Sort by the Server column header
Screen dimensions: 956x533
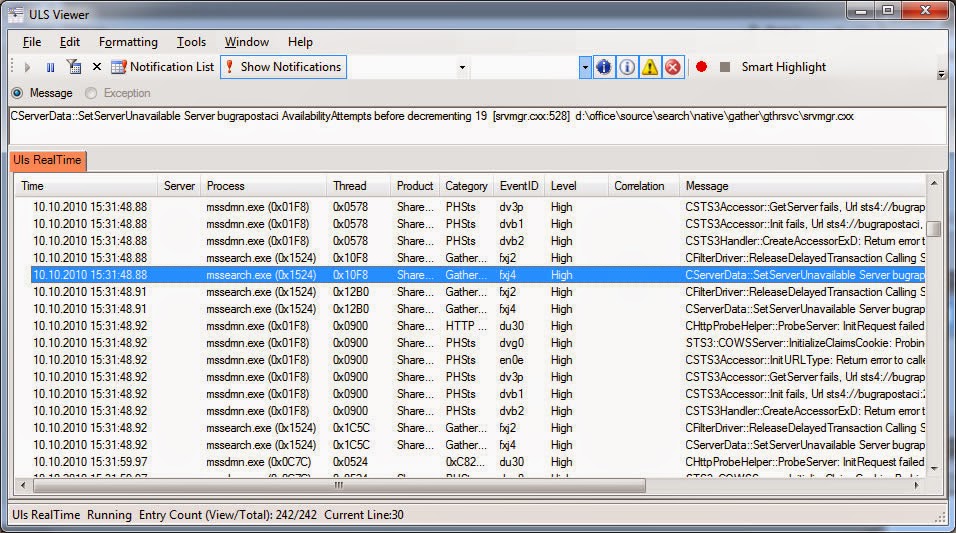click(179, 186)
